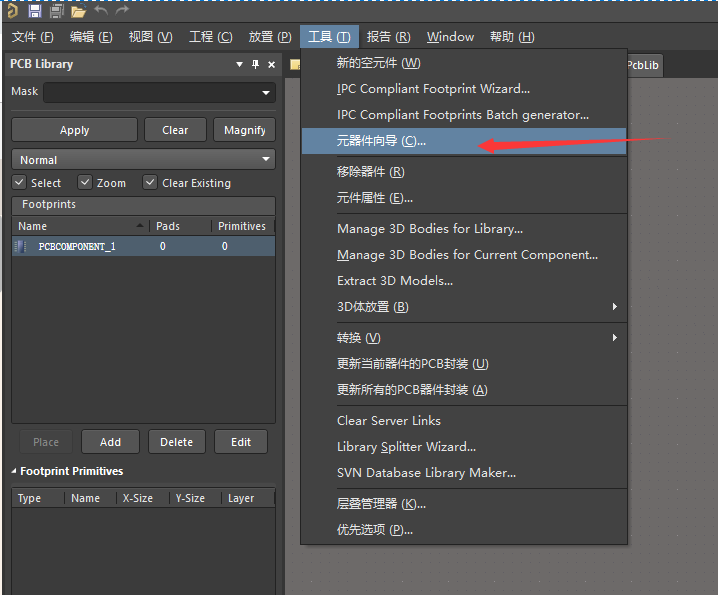Click the Layer column header
This screenshot has height=595, width=718.
pos(247,498)
